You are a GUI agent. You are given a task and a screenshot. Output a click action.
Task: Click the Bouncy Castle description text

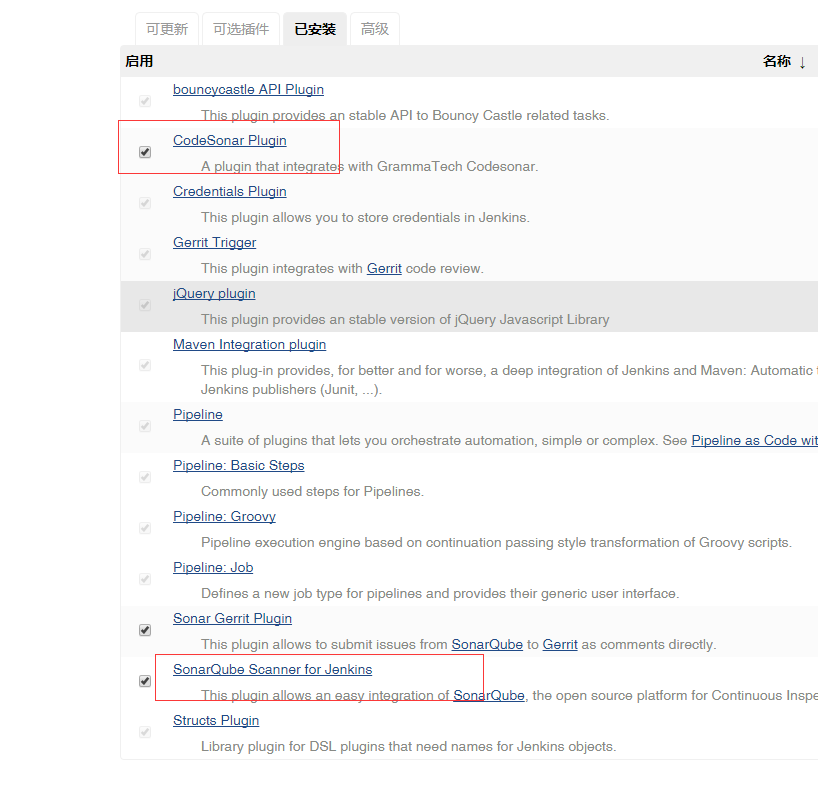405,116
